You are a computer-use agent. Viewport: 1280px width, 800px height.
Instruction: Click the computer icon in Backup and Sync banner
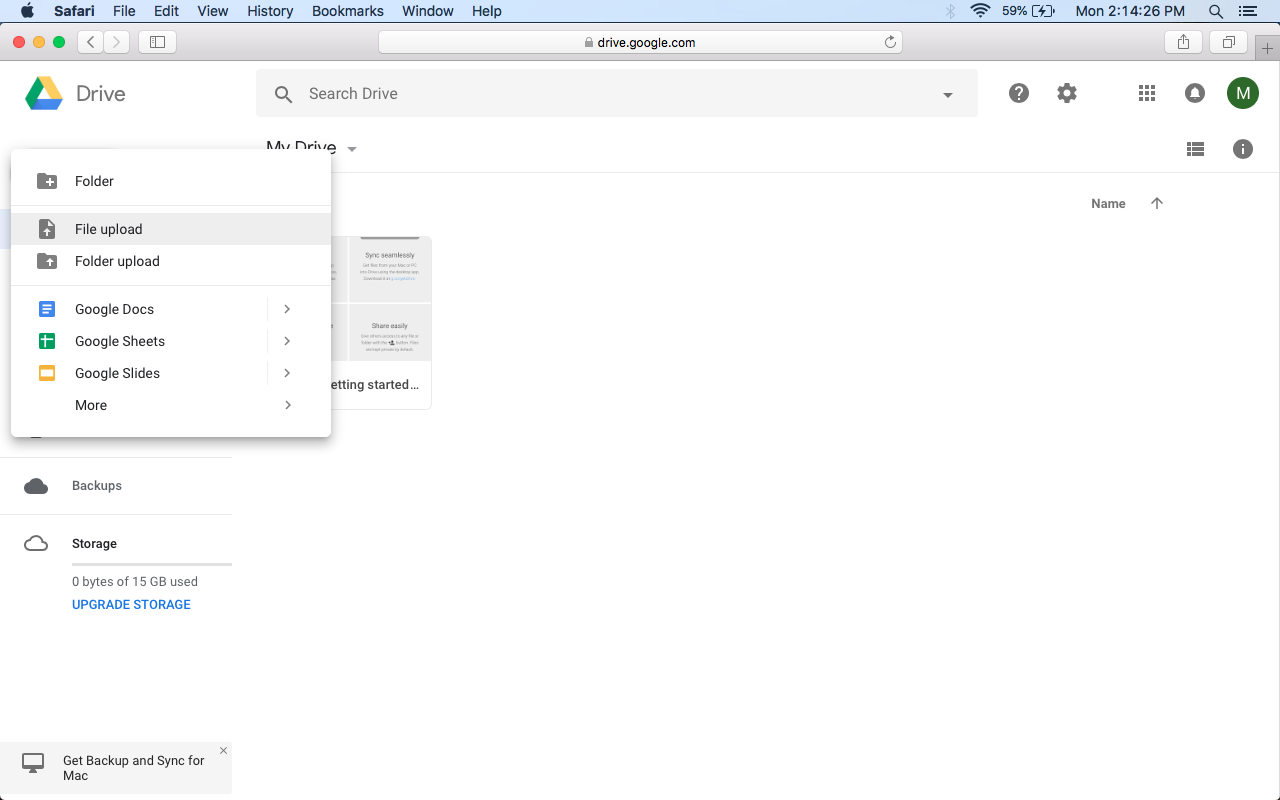(x=33, y=763)
